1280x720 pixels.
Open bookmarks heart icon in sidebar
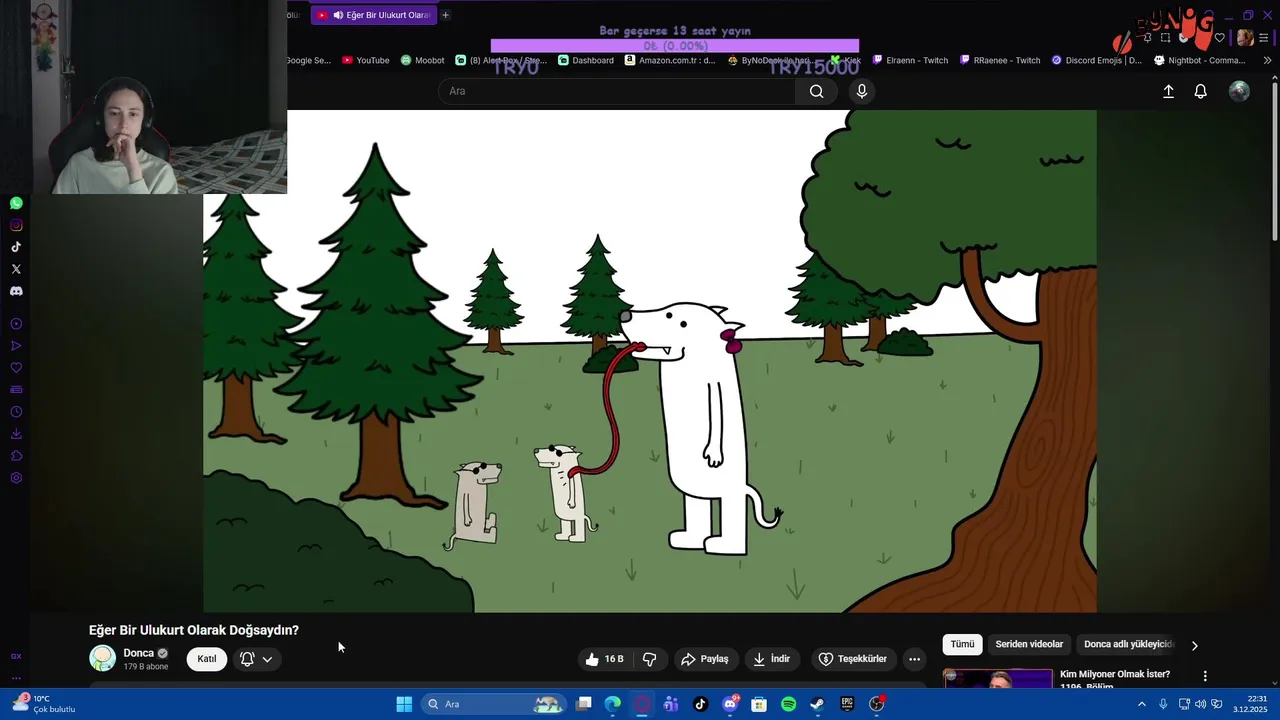(16, 368)
